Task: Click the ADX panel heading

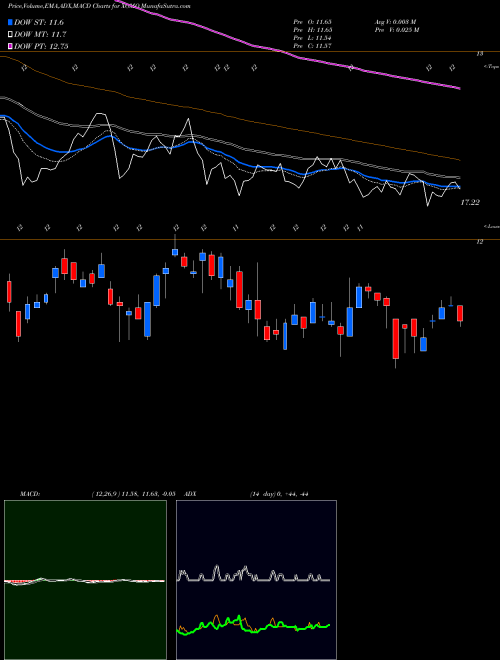Action: tap(190, 494)
